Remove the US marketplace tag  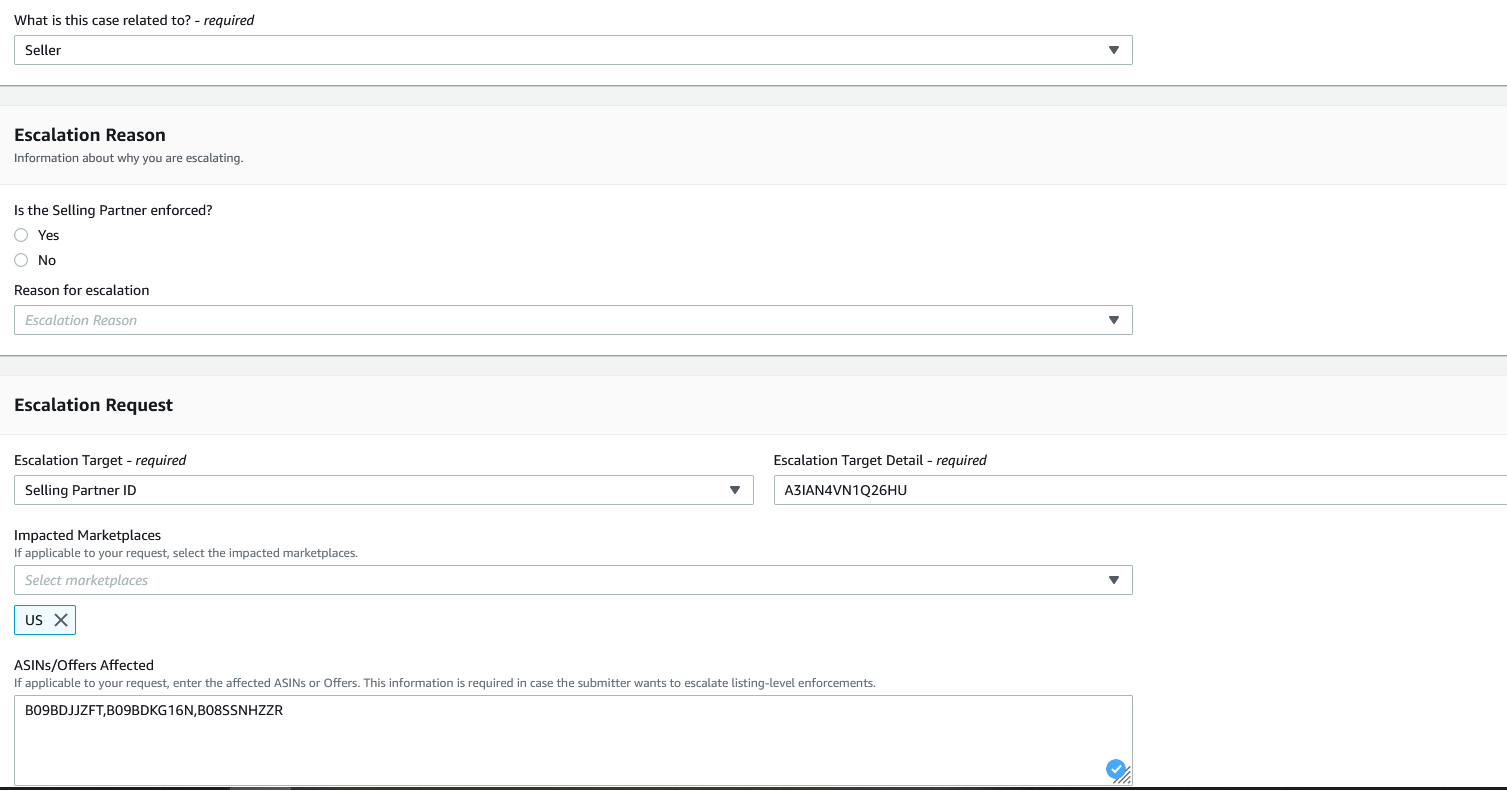pos(61,620)
